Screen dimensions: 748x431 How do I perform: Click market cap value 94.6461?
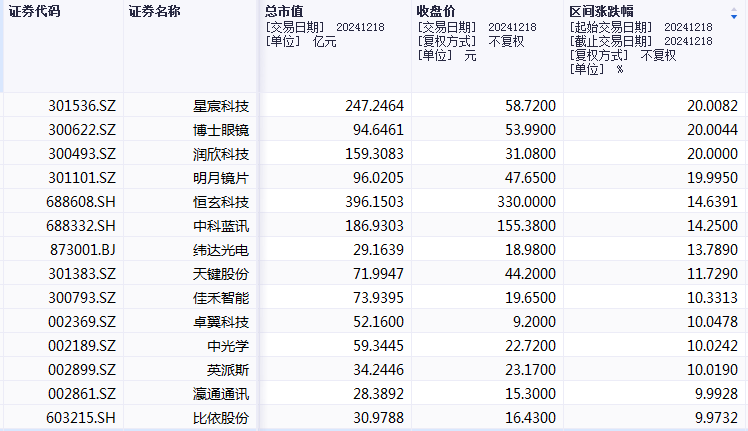378,130
